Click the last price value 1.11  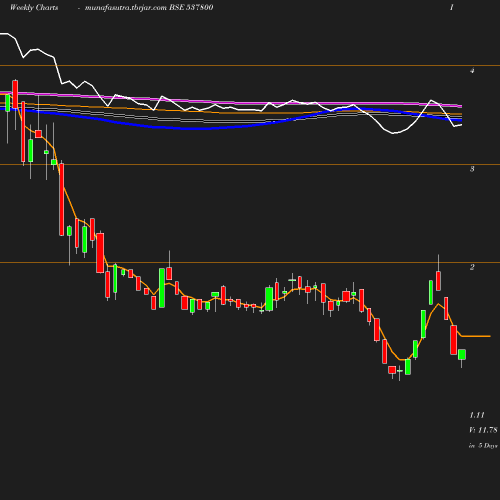click(477, 415)
